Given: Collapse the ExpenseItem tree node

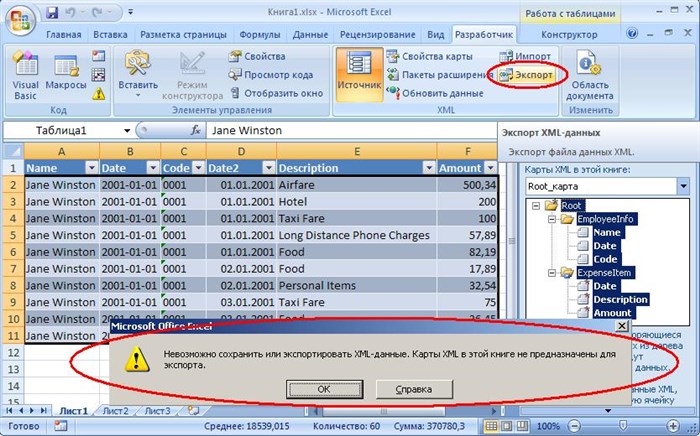Looking at the screenshot, I should (x=552, y=273).
